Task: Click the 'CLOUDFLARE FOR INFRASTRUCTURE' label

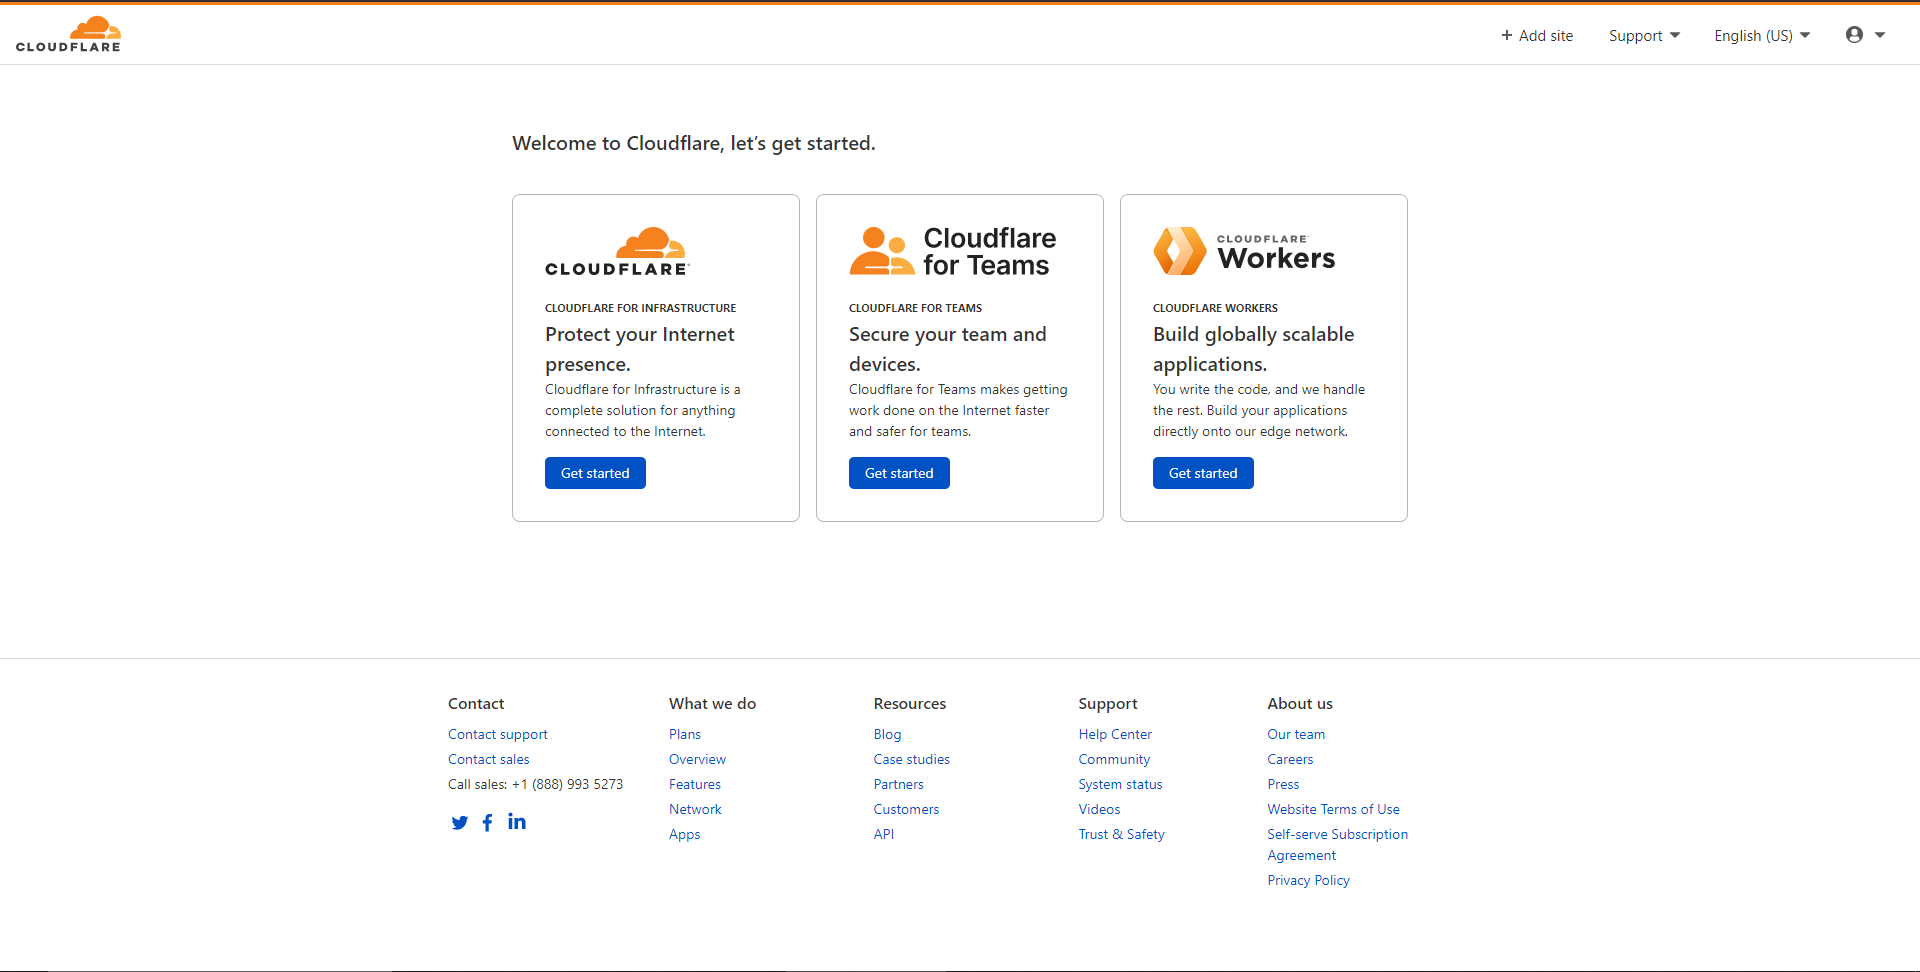Action: (640, 308)
